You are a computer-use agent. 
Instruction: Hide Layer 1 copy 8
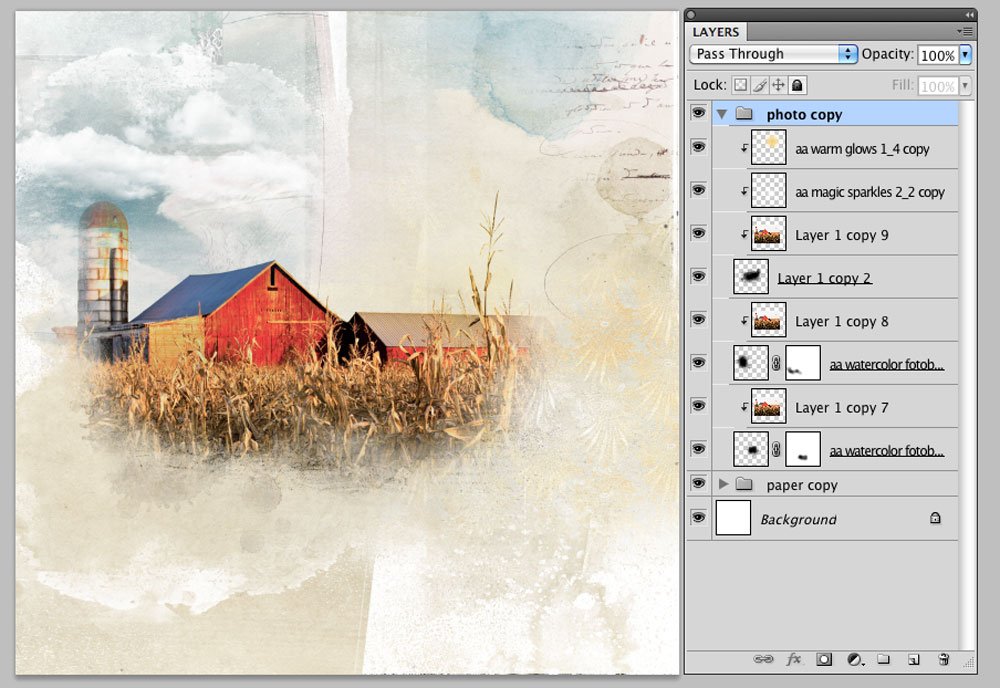699,319
